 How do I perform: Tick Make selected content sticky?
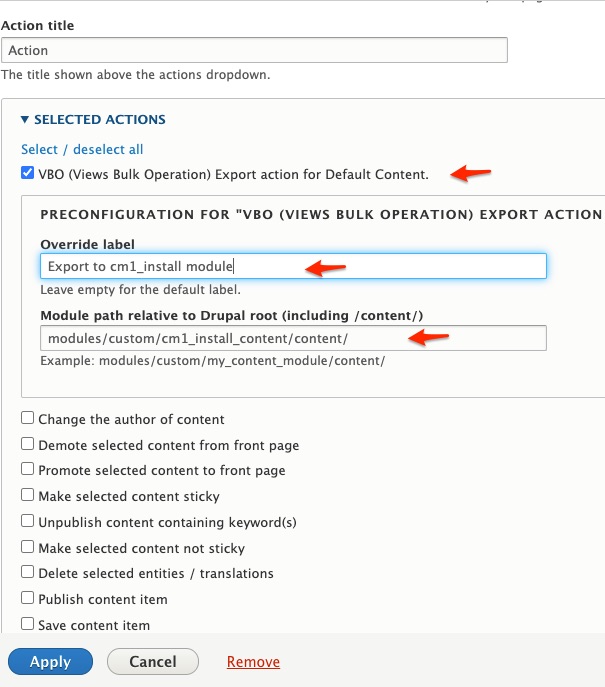28,495
